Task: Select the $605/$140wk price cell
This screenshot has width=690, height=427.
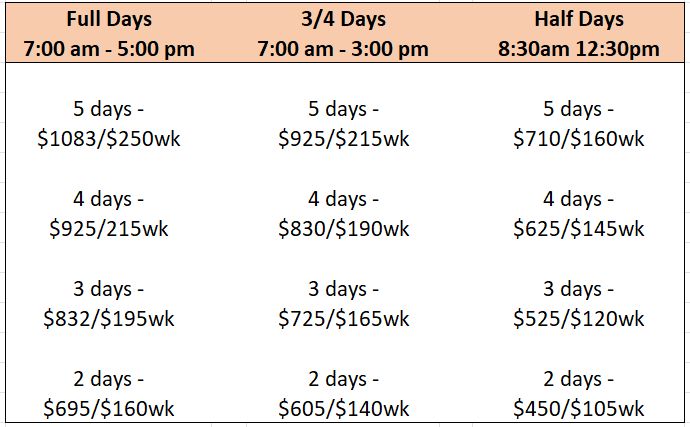Action: (344, 408)
